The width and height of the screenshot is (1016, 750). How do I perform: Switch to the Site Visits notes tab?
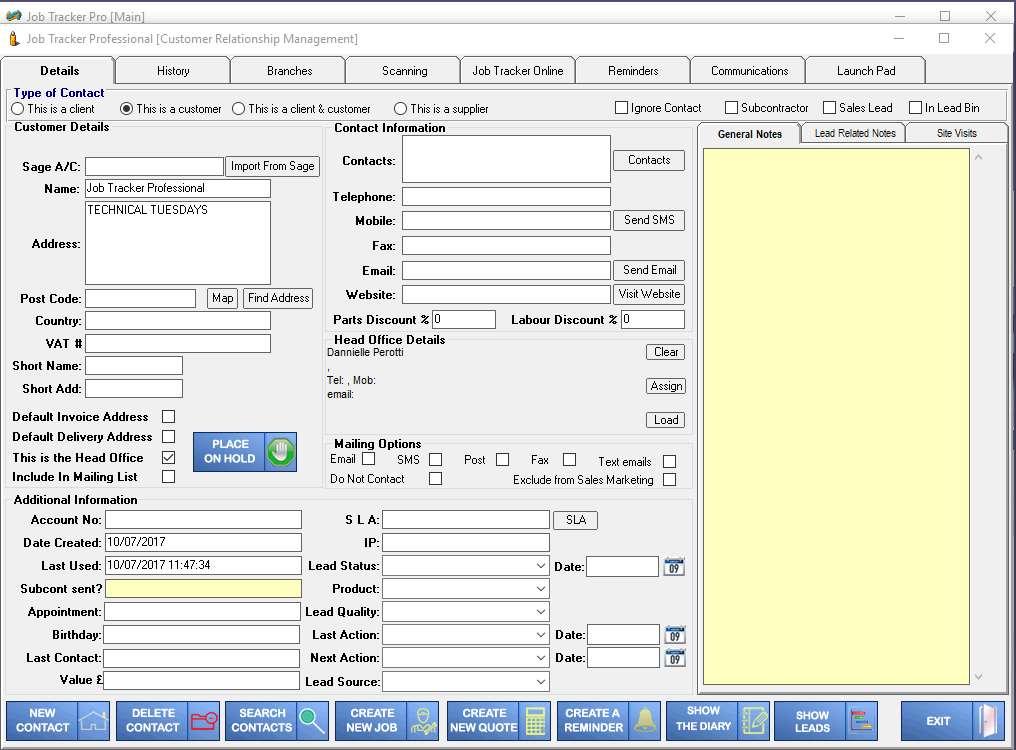coord(956,133)
